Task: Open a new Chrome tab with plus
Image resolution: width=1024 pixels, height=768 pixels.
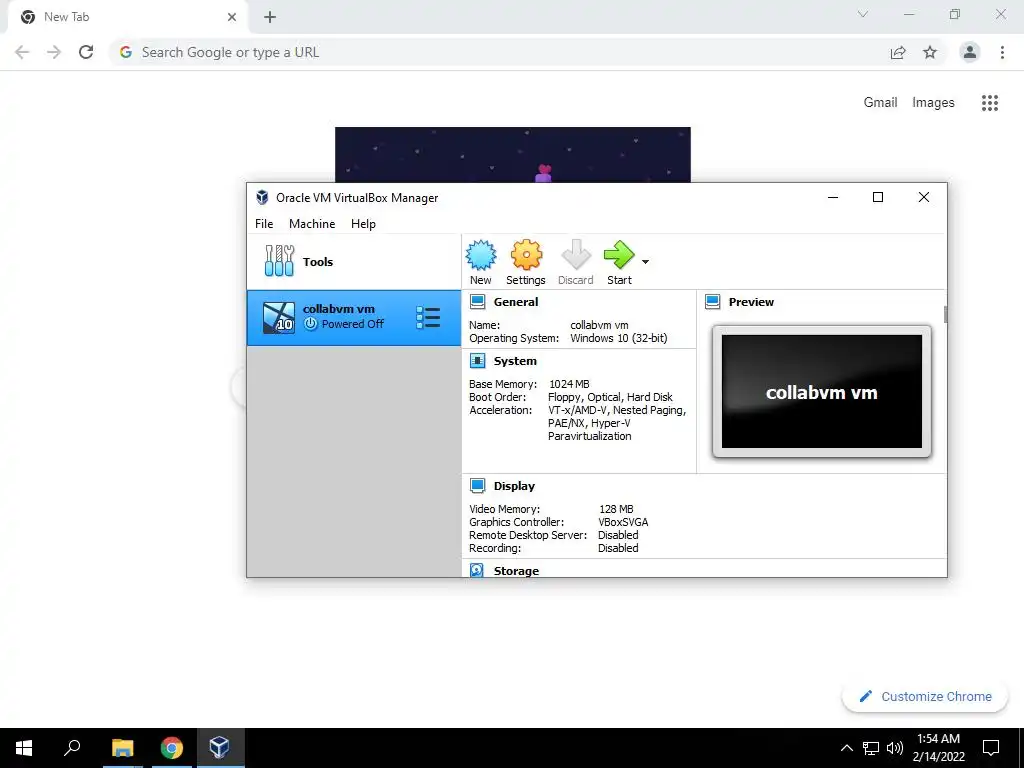Action: point(270,17)
